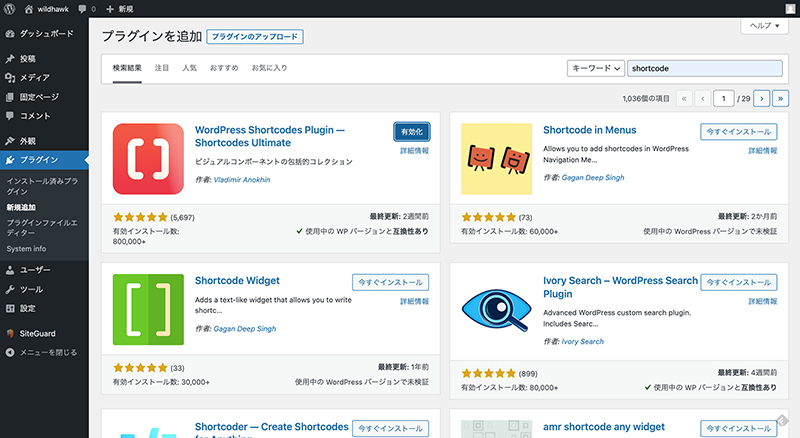Open 詳細情報 link for Shortcode Widget
800x438 pixels.
(414, 301)
